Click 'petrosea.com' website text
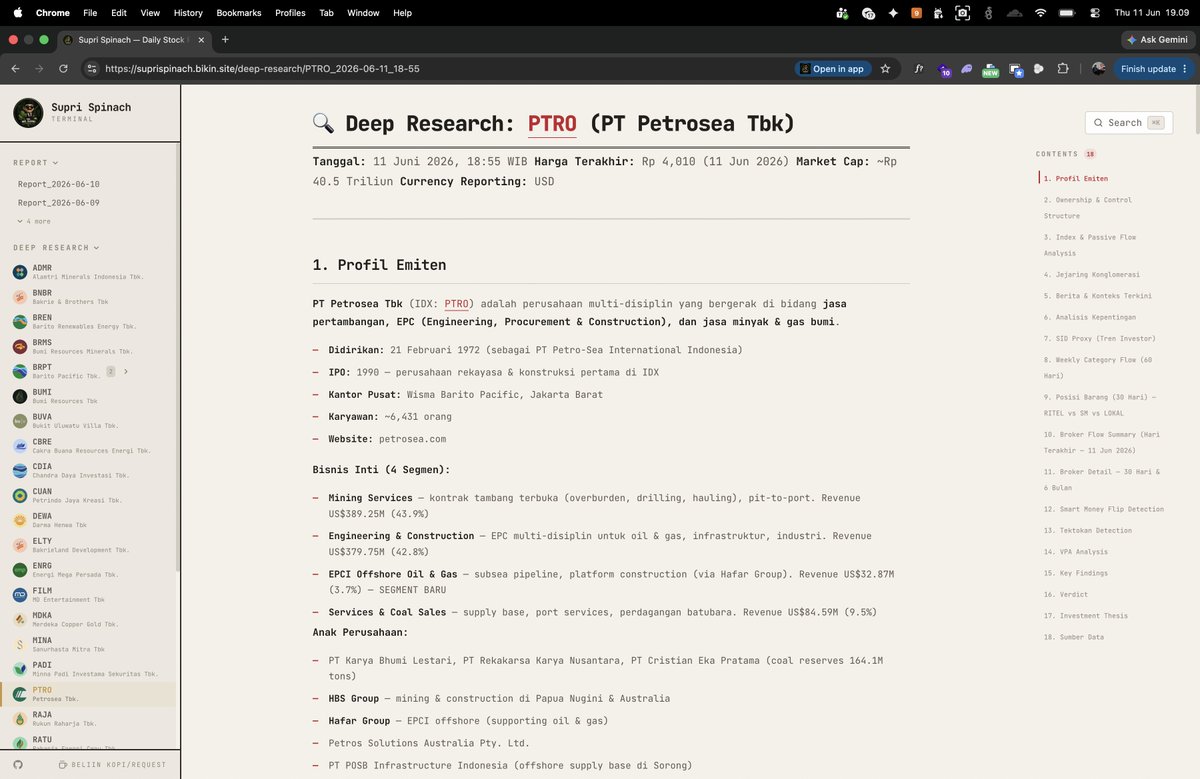This screenshot has height=779, width=1200. 412,439
